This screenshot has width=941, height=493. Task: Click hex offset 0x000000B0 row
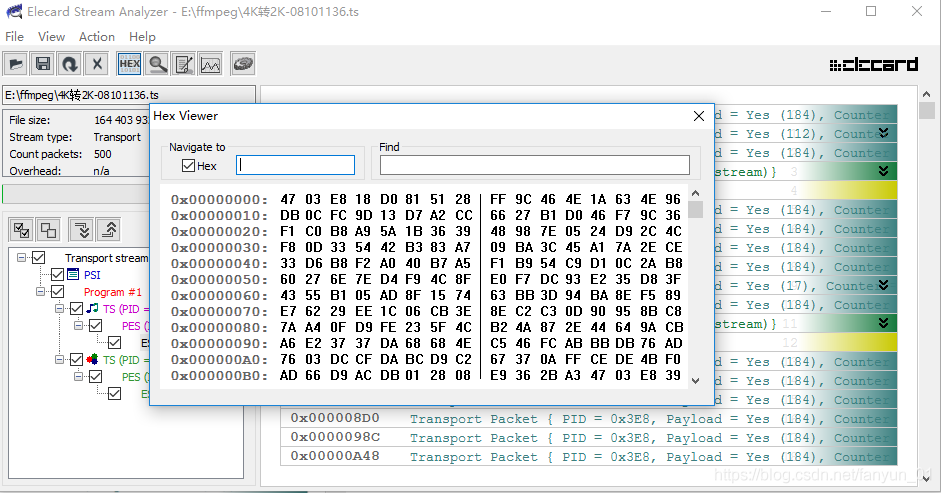point(426,375)
